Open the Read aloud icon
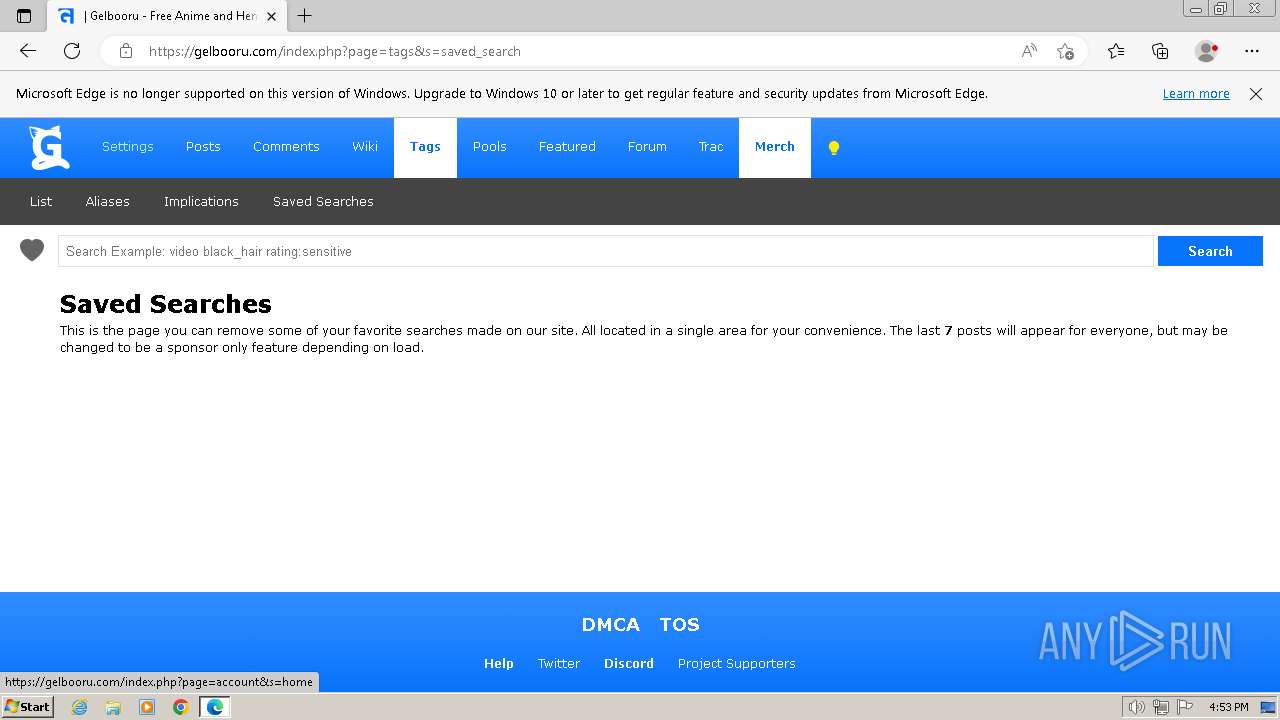The width and height of the screenshot is (1280, 720). 1029,51
